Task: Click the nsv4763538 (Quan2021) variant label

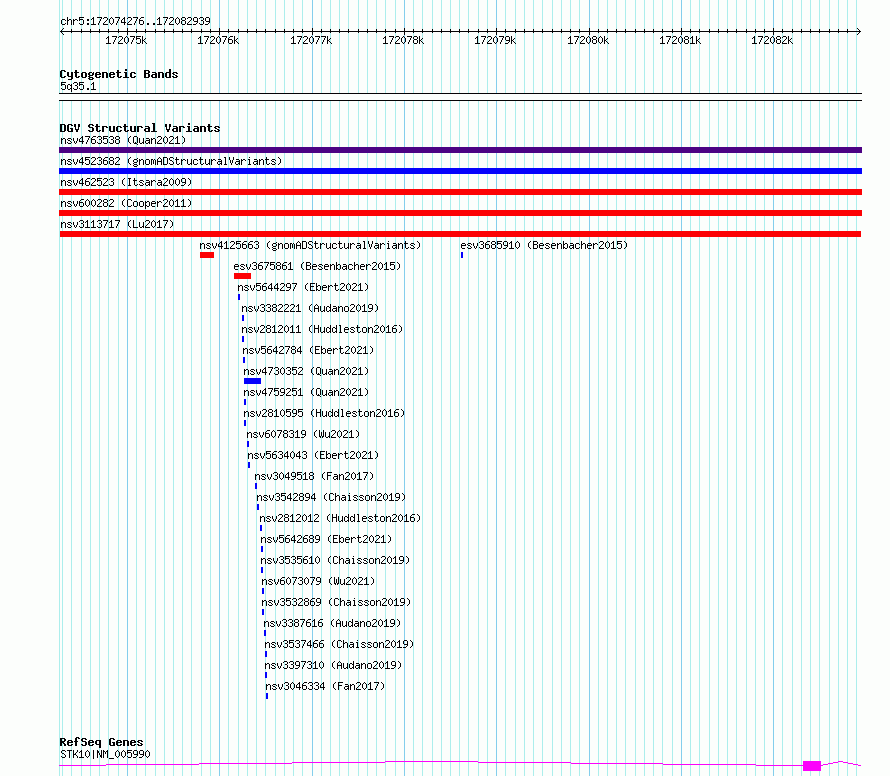Action: (x=123, y=140)
